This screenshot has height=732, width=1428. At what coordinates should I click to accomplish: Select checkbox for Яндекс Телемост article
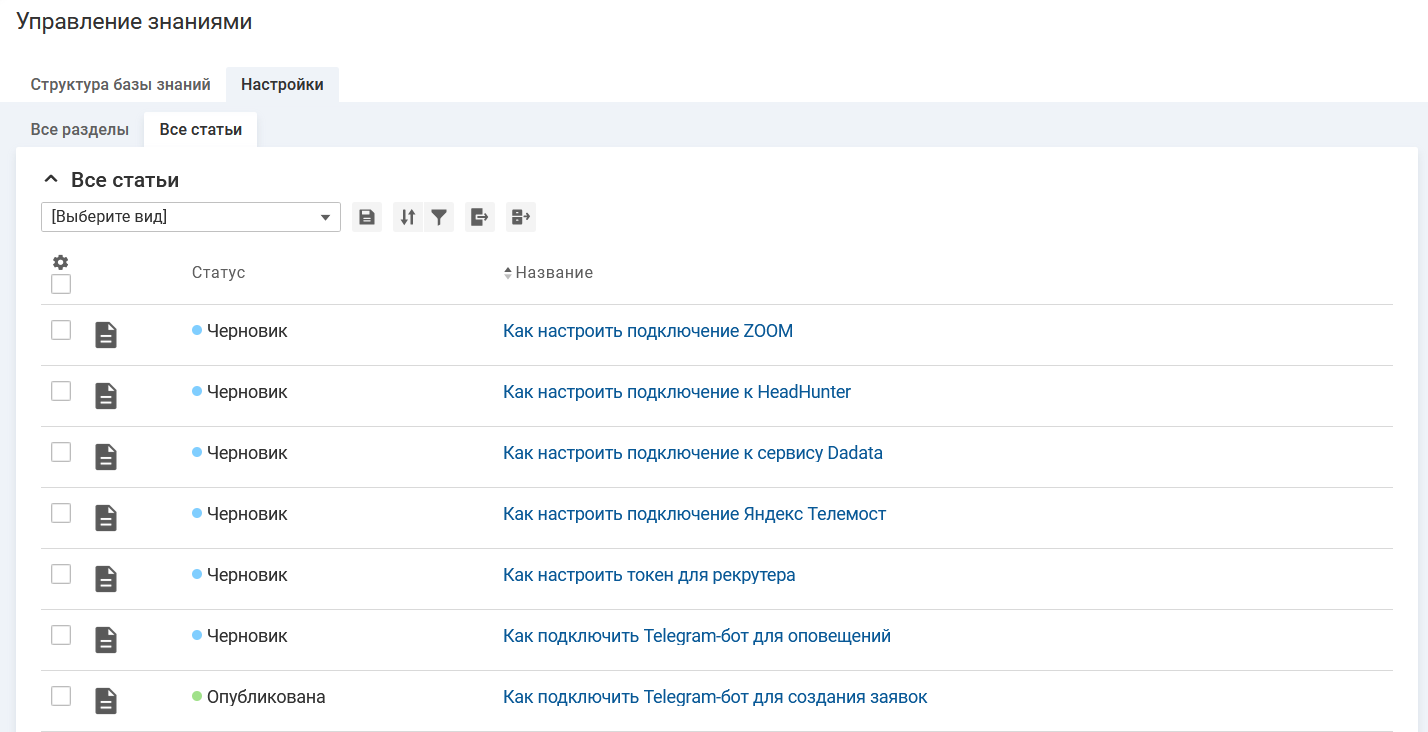pyautogui.click(x=61, y=513)
